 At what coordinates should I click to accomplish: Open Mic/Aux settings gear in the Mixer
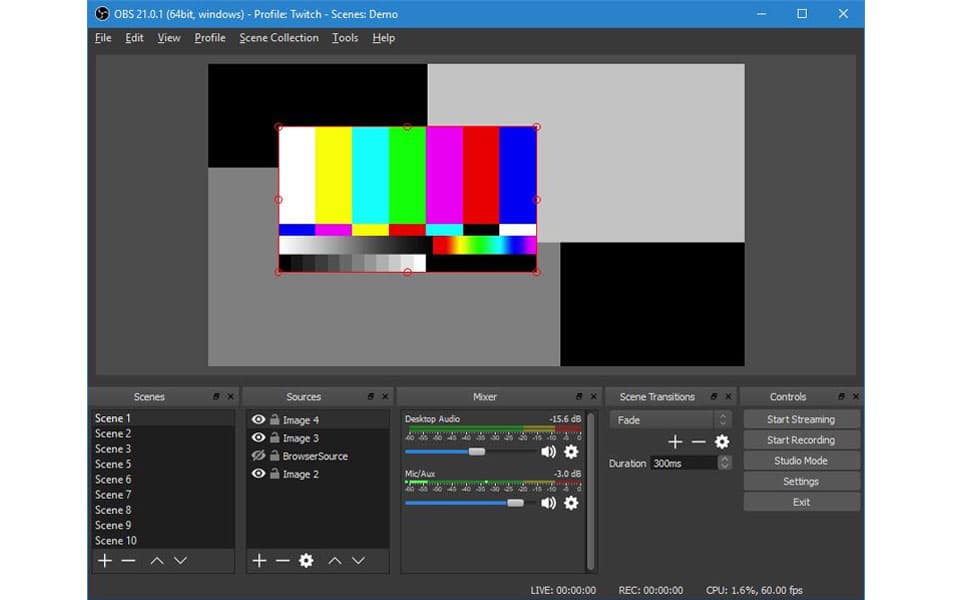coord(571,505)
